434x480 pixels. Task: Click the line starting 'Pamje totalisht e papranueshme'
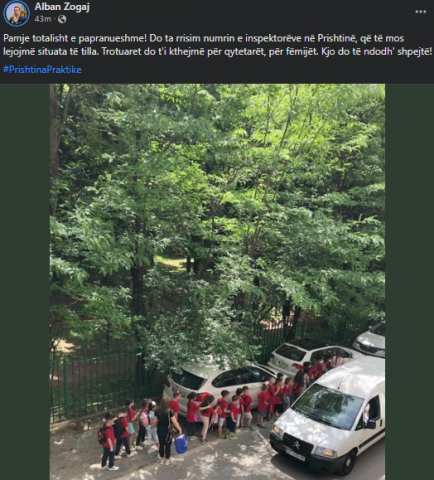(203, 38)
